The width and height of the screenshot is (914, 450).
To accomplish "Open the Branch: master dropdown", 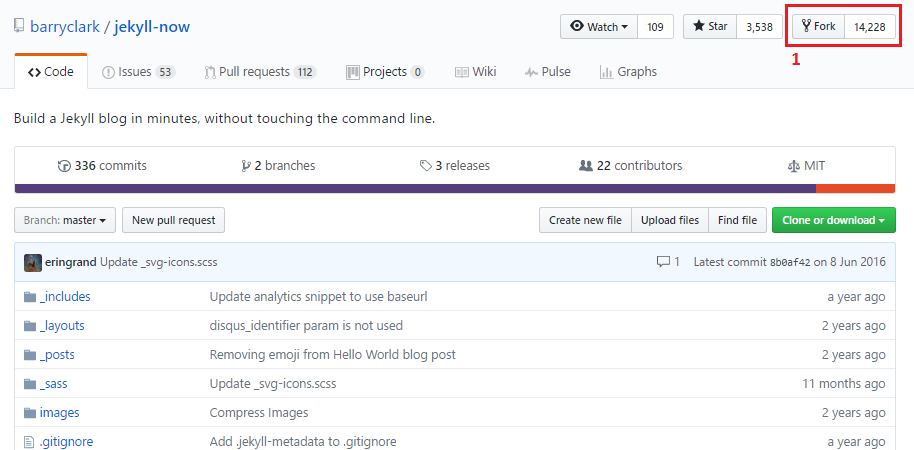I will pos(65,220).
